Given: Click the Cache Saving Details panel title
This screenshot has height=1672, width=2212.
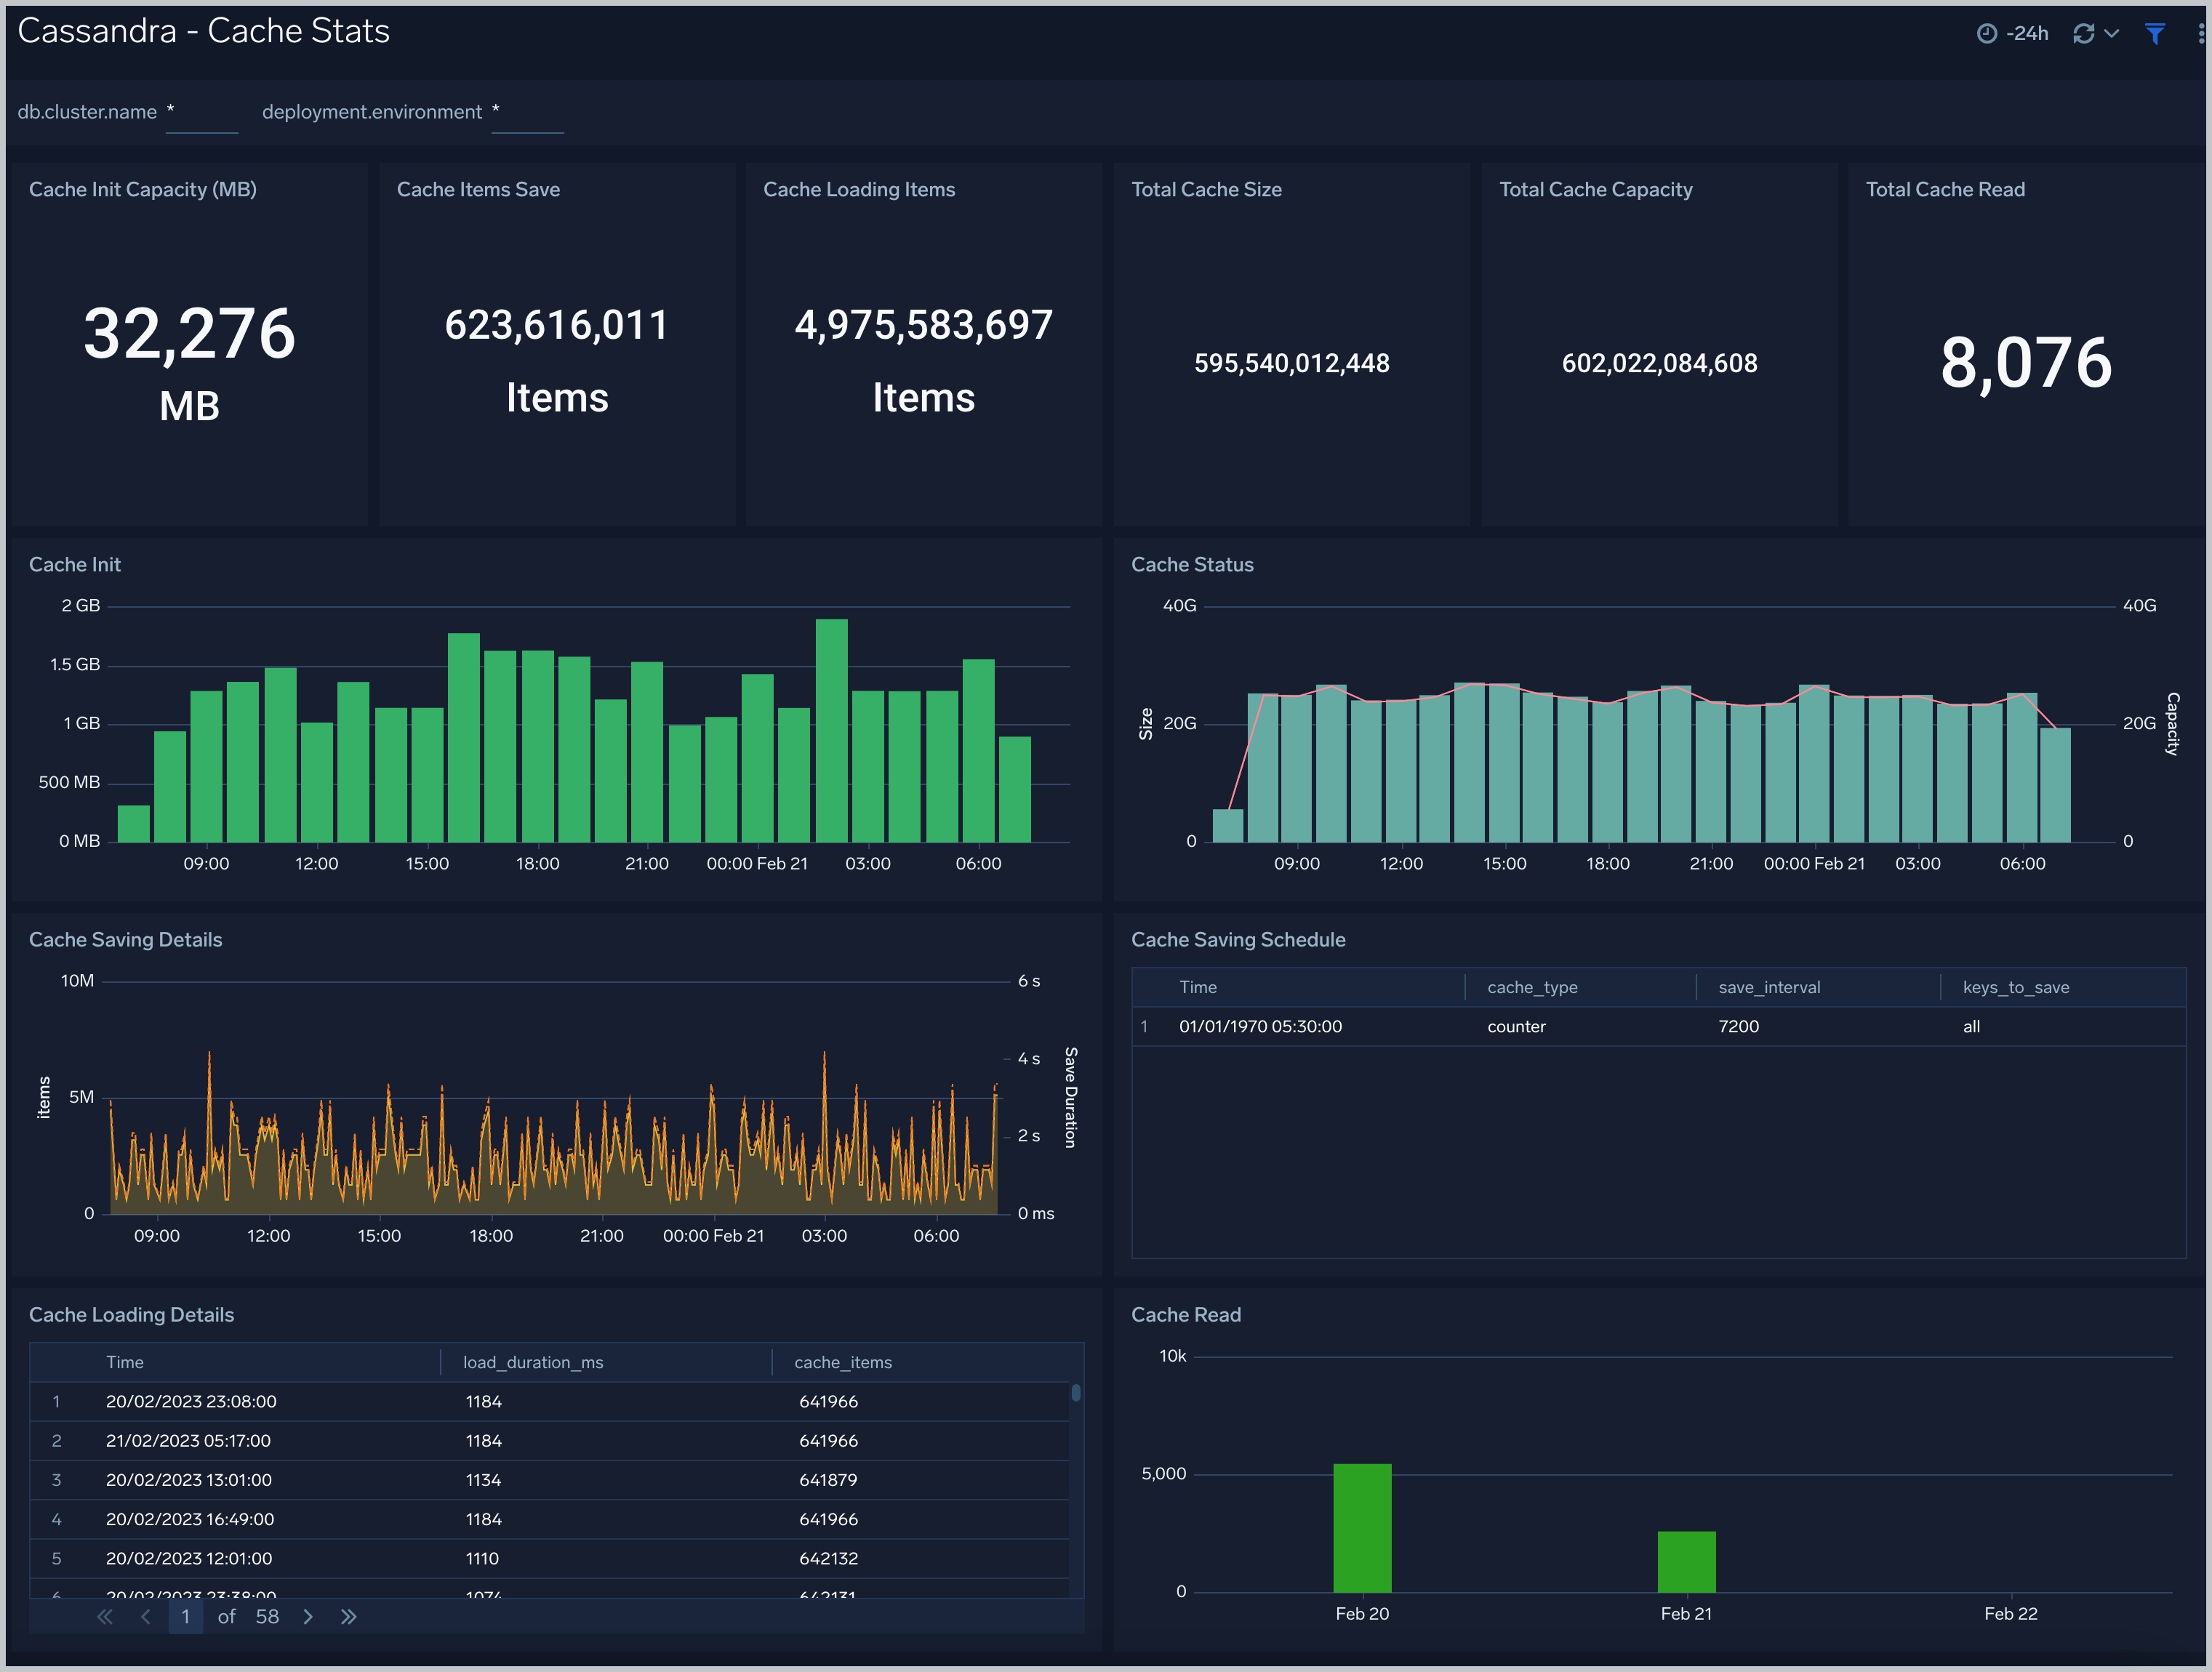Looking at the screenshot, I should tap(125, 940).
